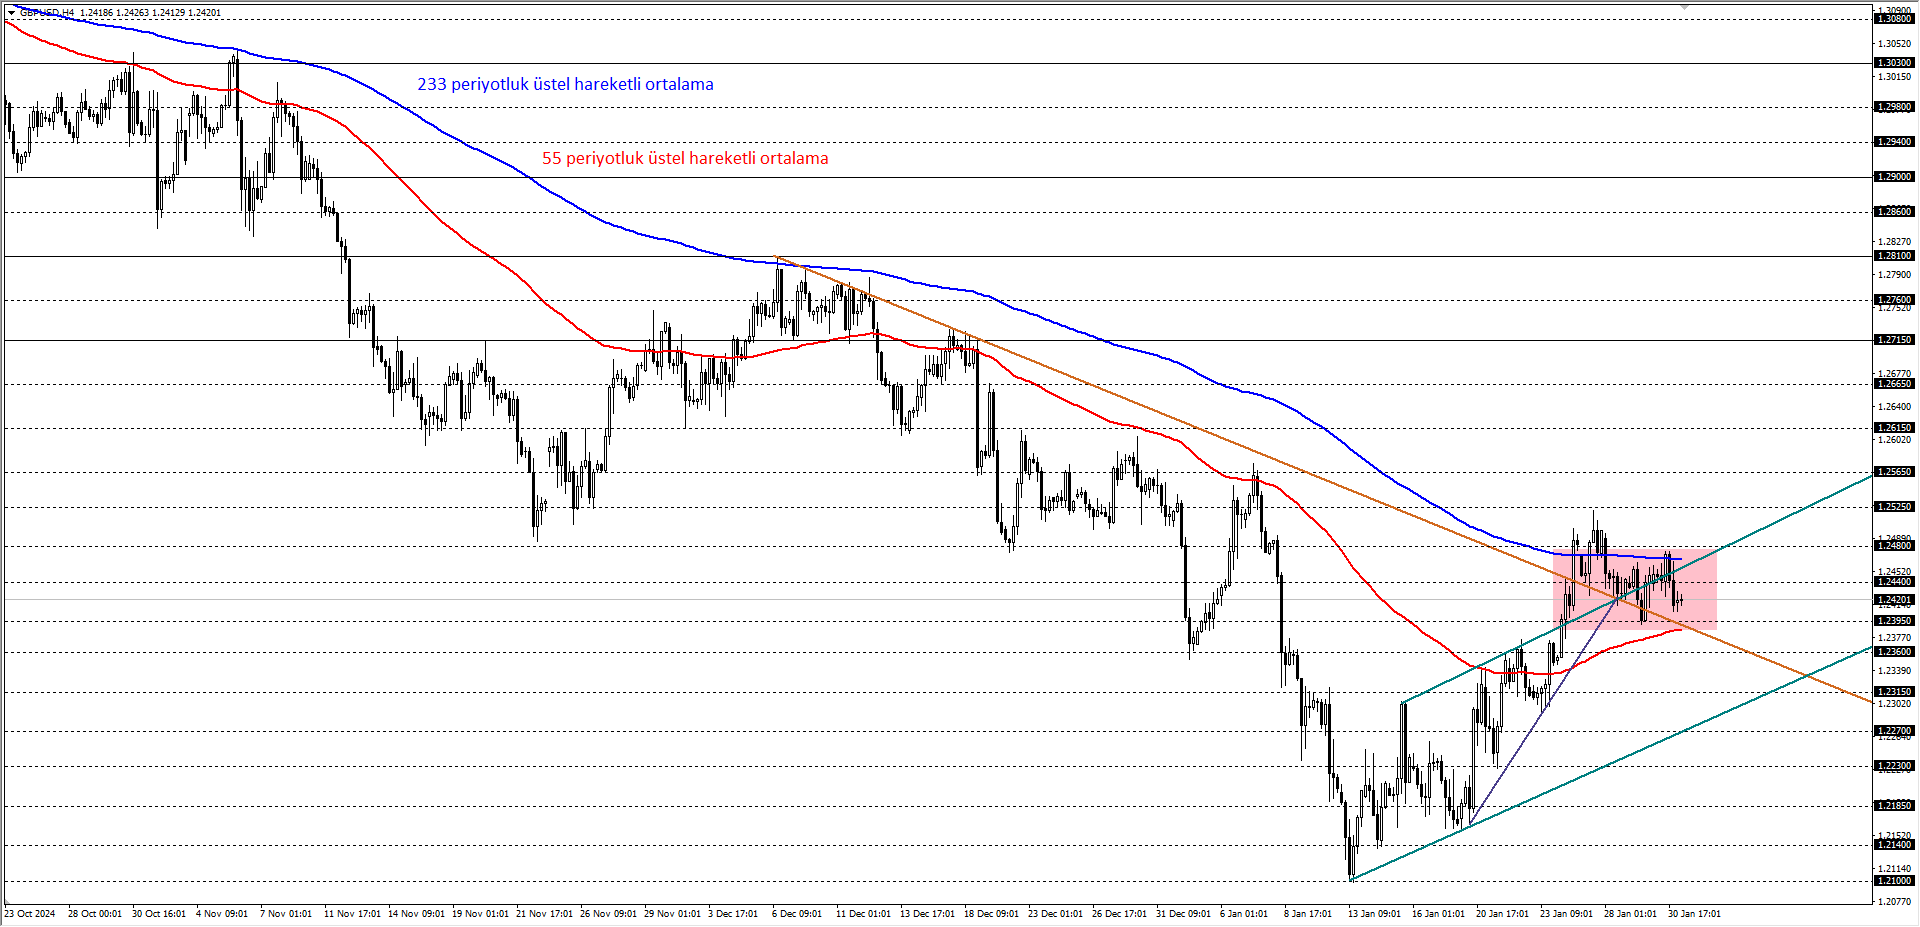1920x927 pixels.
Task: Click the 1.29800 price level label
Action: [x=1894, y=107]
